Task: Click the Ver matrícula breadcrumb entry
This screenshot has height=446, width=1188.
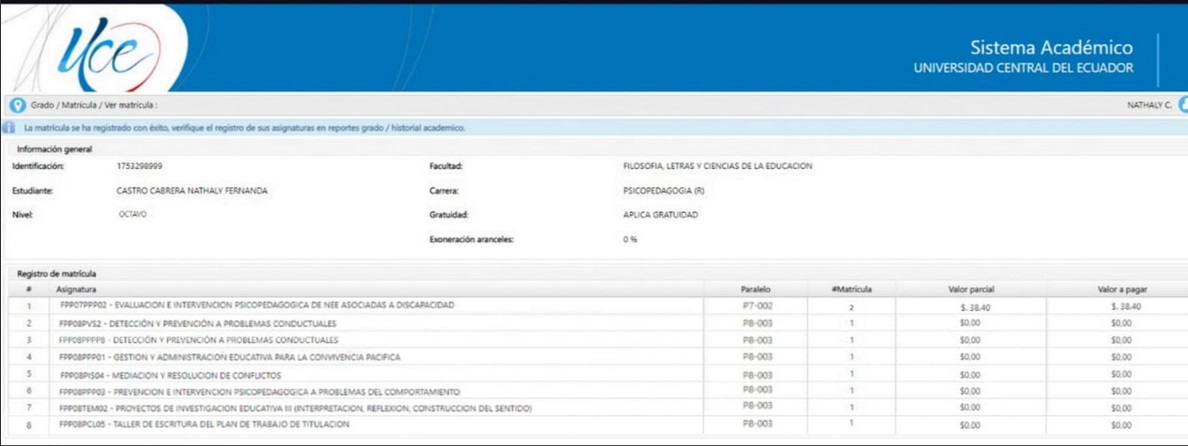Action: [x=128, y=105]
